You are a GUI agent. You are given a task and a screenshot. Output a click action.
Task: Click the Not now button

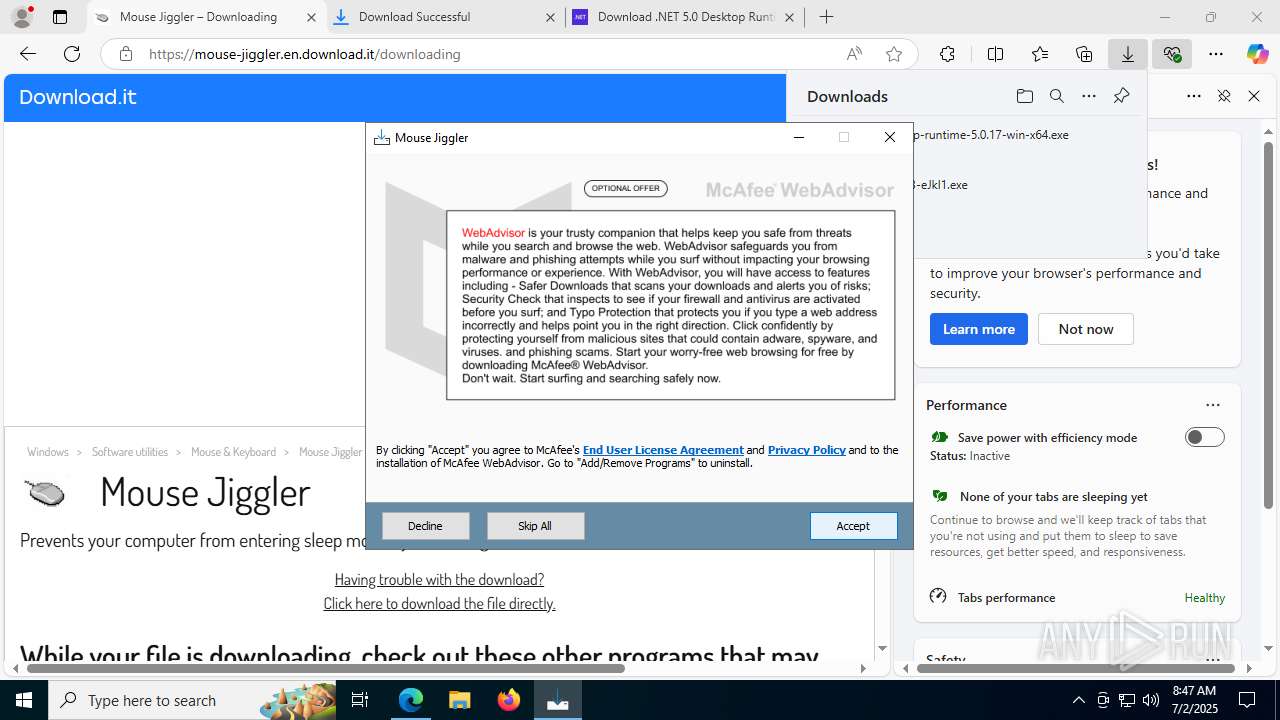point(1085,329)
